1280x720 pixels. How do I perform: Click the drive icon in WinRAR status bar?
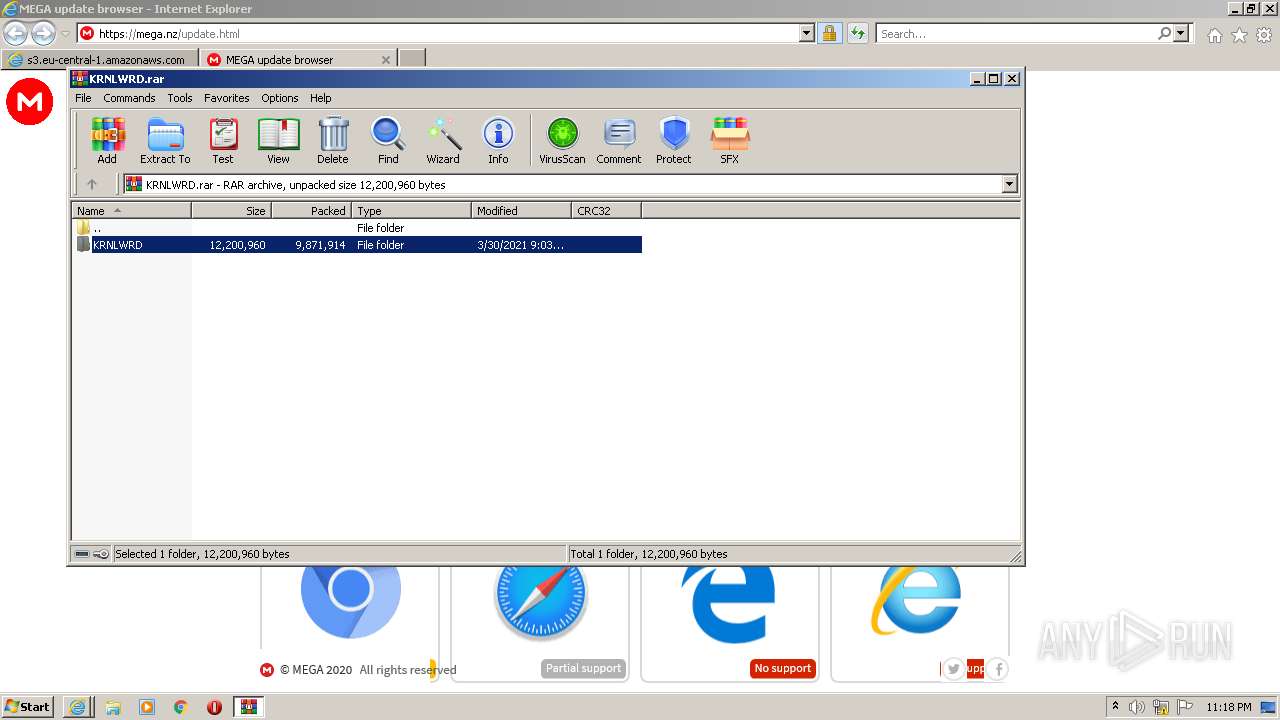point(82,554)
